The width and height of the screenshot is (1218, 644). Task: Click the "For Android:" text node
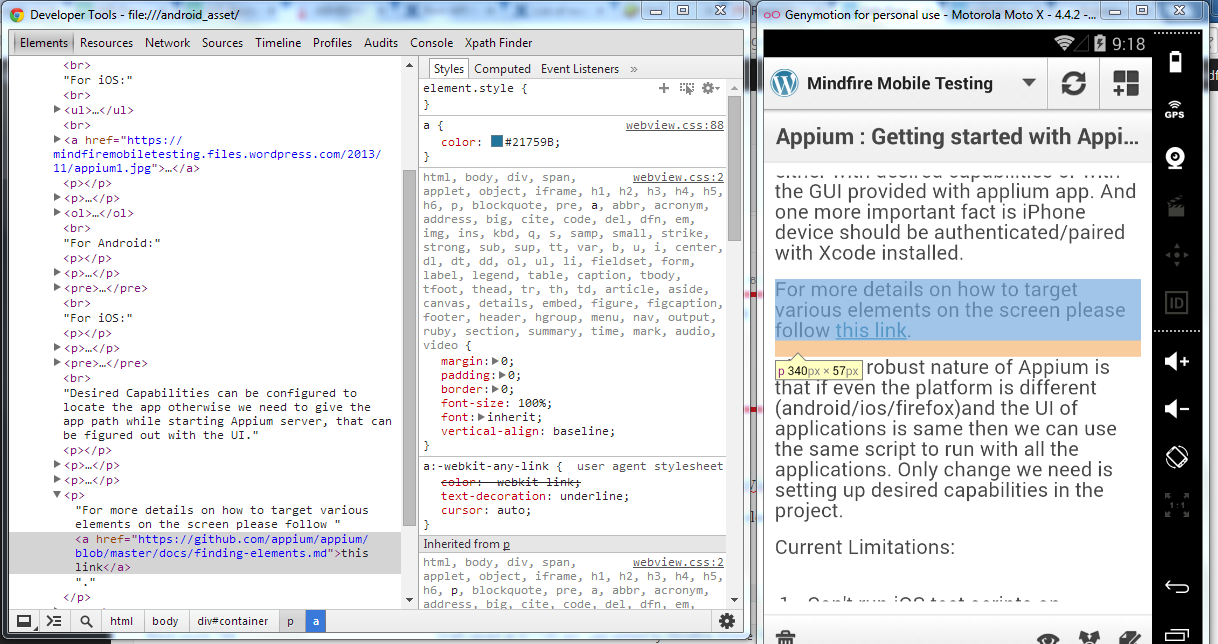tap(112, 243)
